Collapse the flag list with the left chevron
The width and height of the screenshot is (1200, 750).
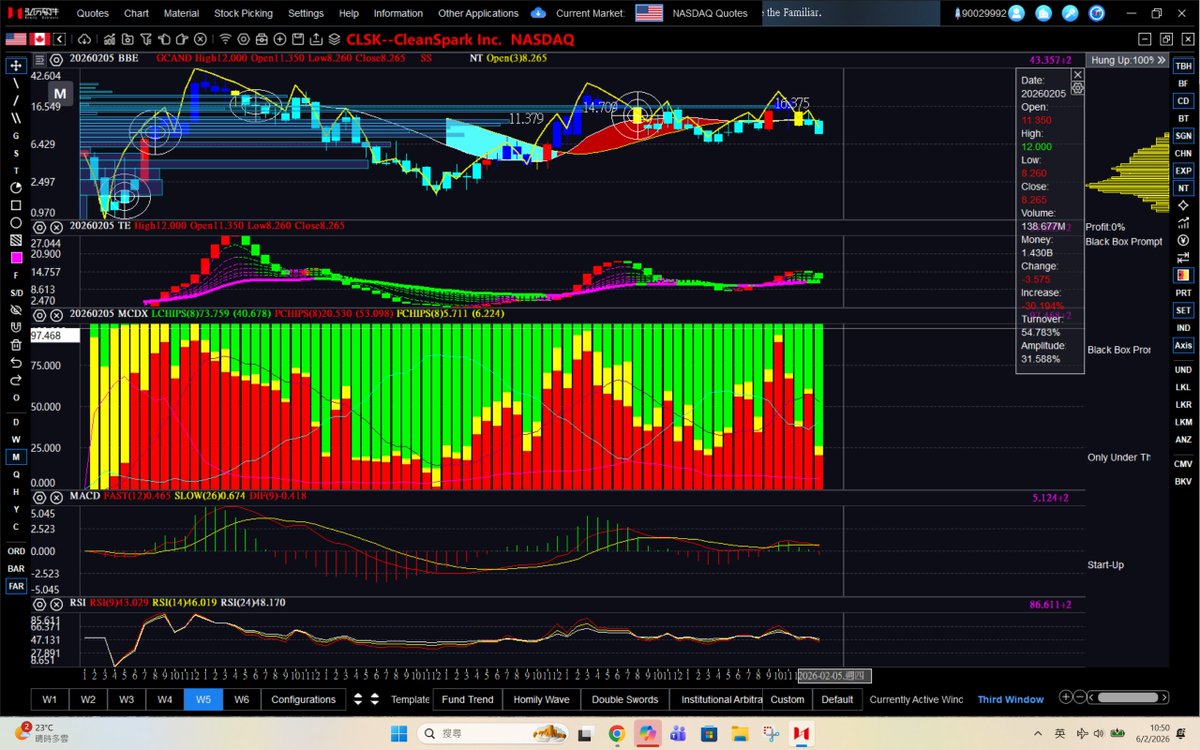point(60,39)
